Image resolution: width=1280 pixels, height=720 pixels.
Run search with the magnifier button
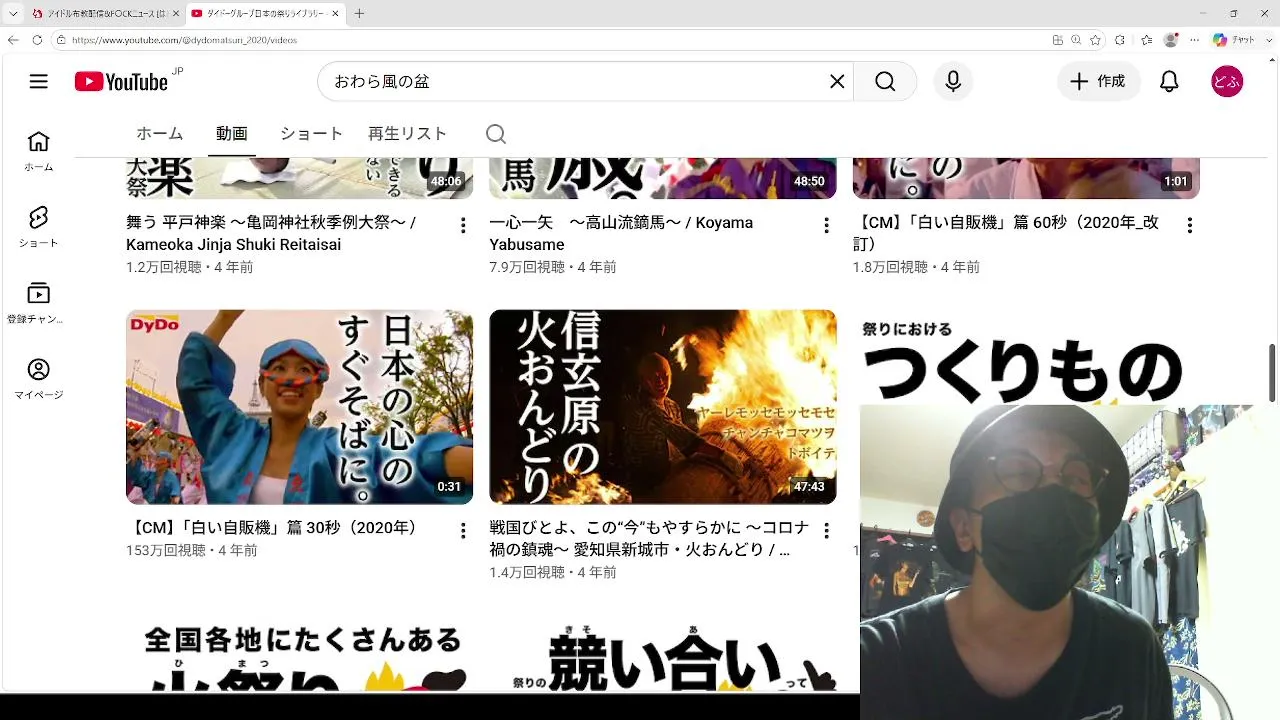pos(885,82)
